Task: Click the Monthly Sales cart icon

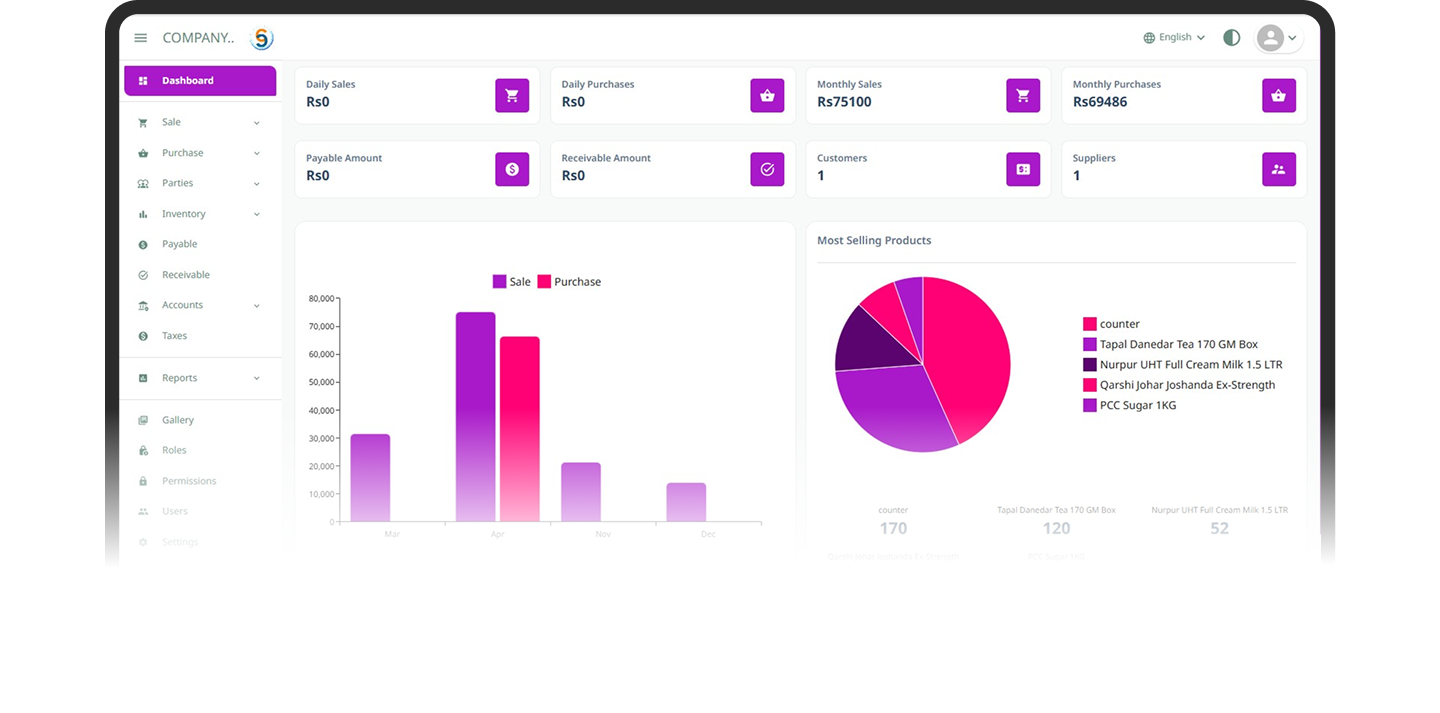Action: tap(1023, 95)
